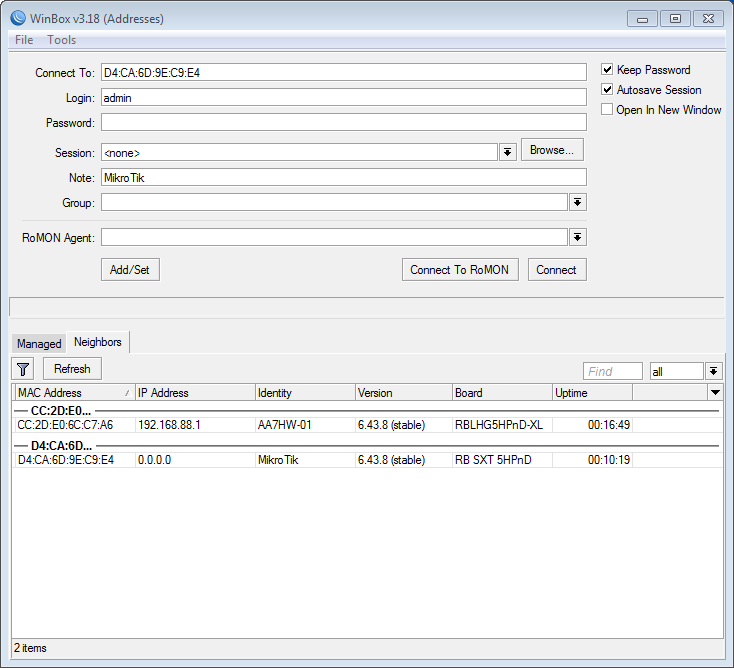Click uptime 00:16:49

point(609,425)
